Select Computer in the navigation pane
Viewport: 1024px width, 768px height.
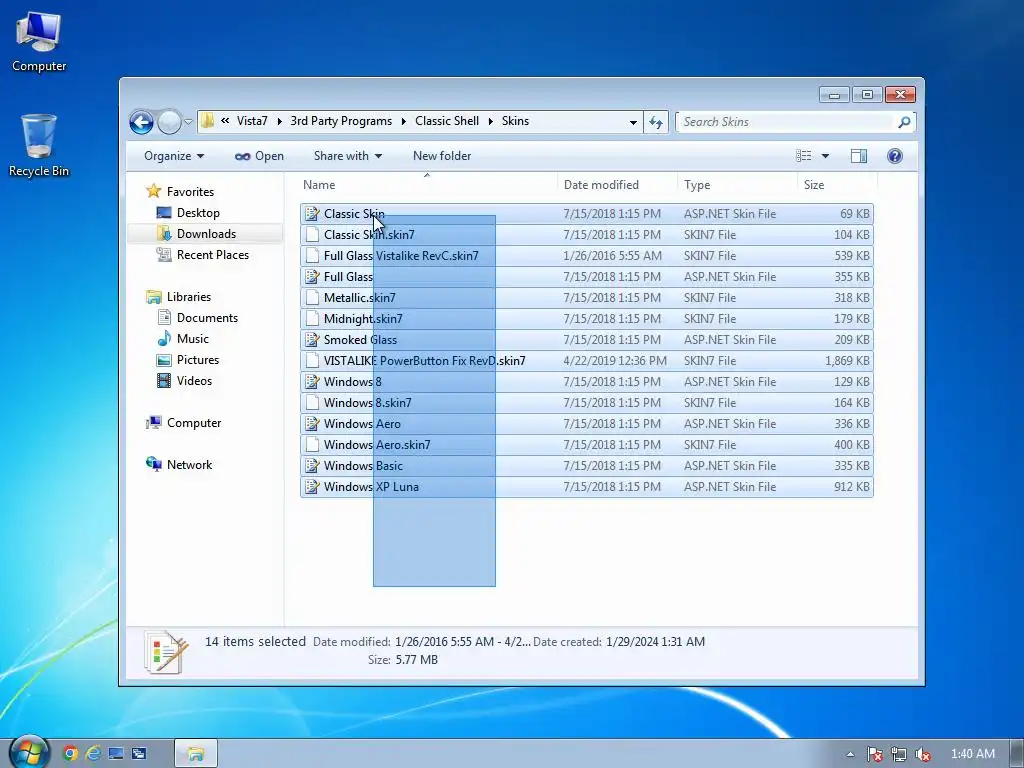point(193,423)
